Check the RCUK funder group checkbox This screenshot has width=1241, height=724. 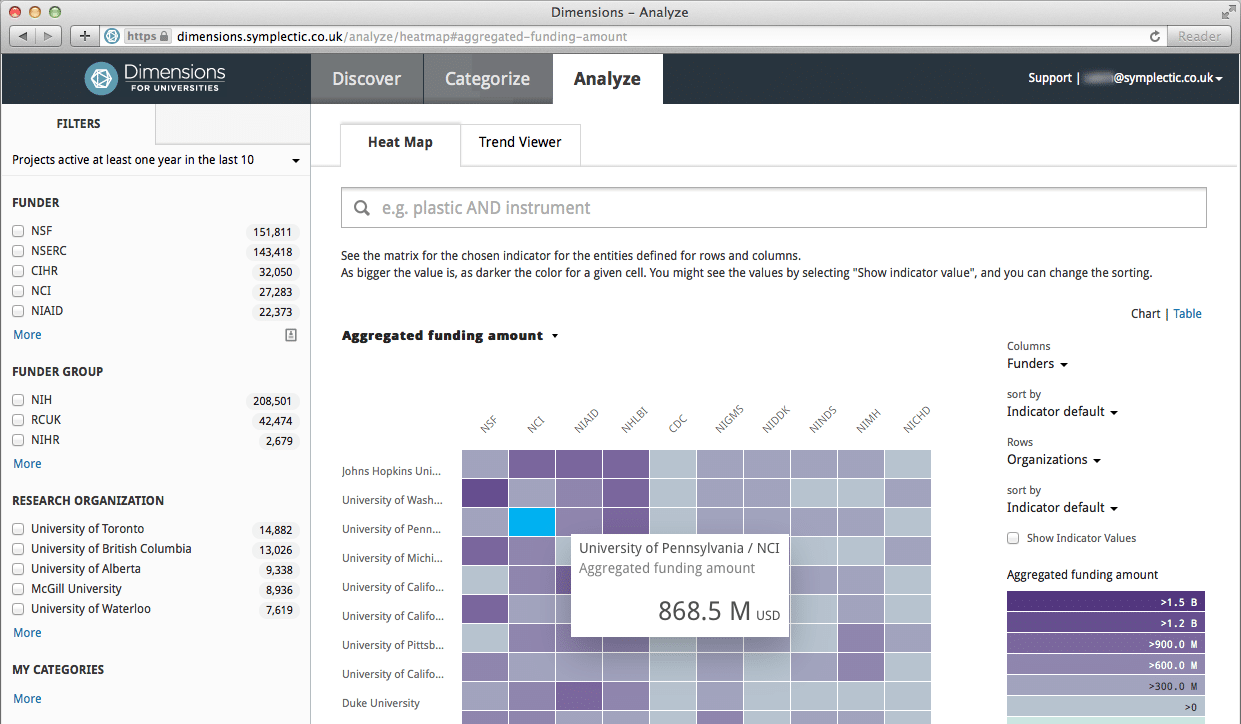(18, 420)
